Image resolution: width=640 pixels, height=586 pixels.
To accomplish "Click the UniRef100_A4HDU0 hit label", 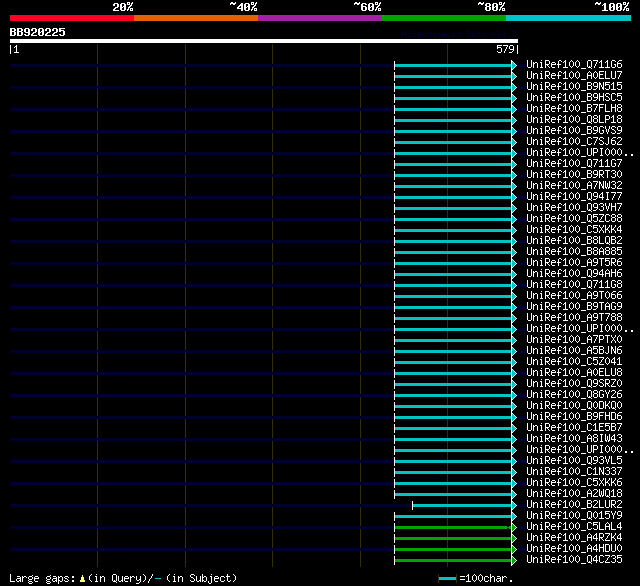I will 574,549.
